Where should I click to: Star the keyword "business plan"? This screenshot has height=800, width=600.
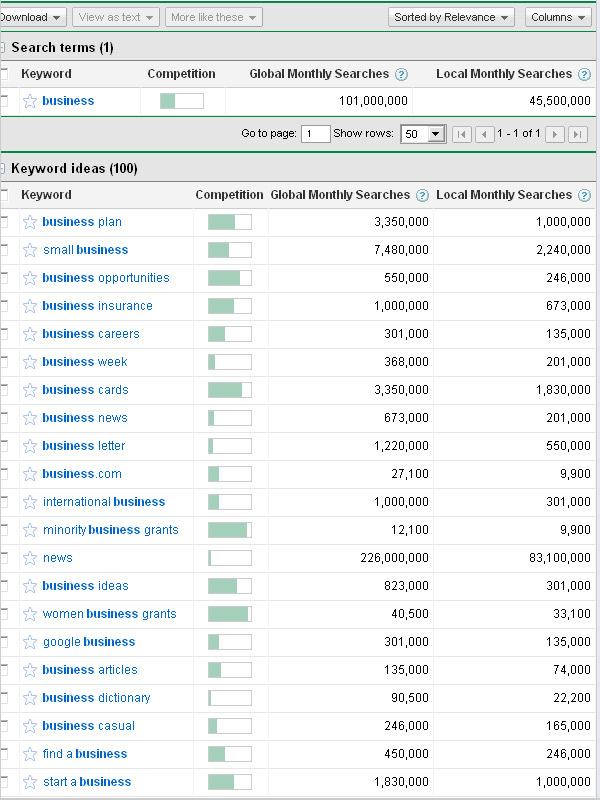point(32,222)
